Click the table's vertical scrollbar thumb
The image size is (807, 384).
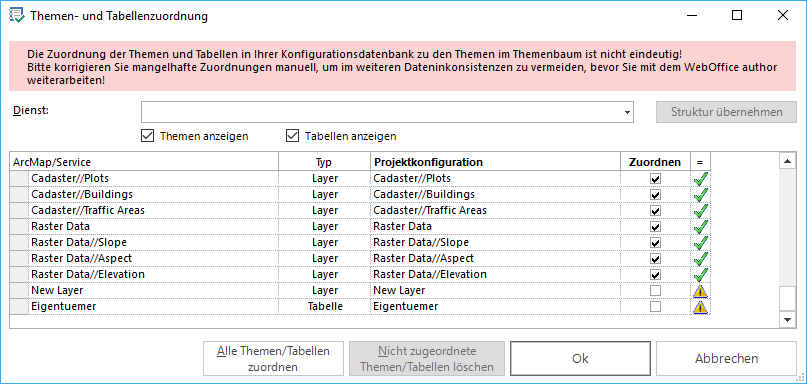coord(787,299)
